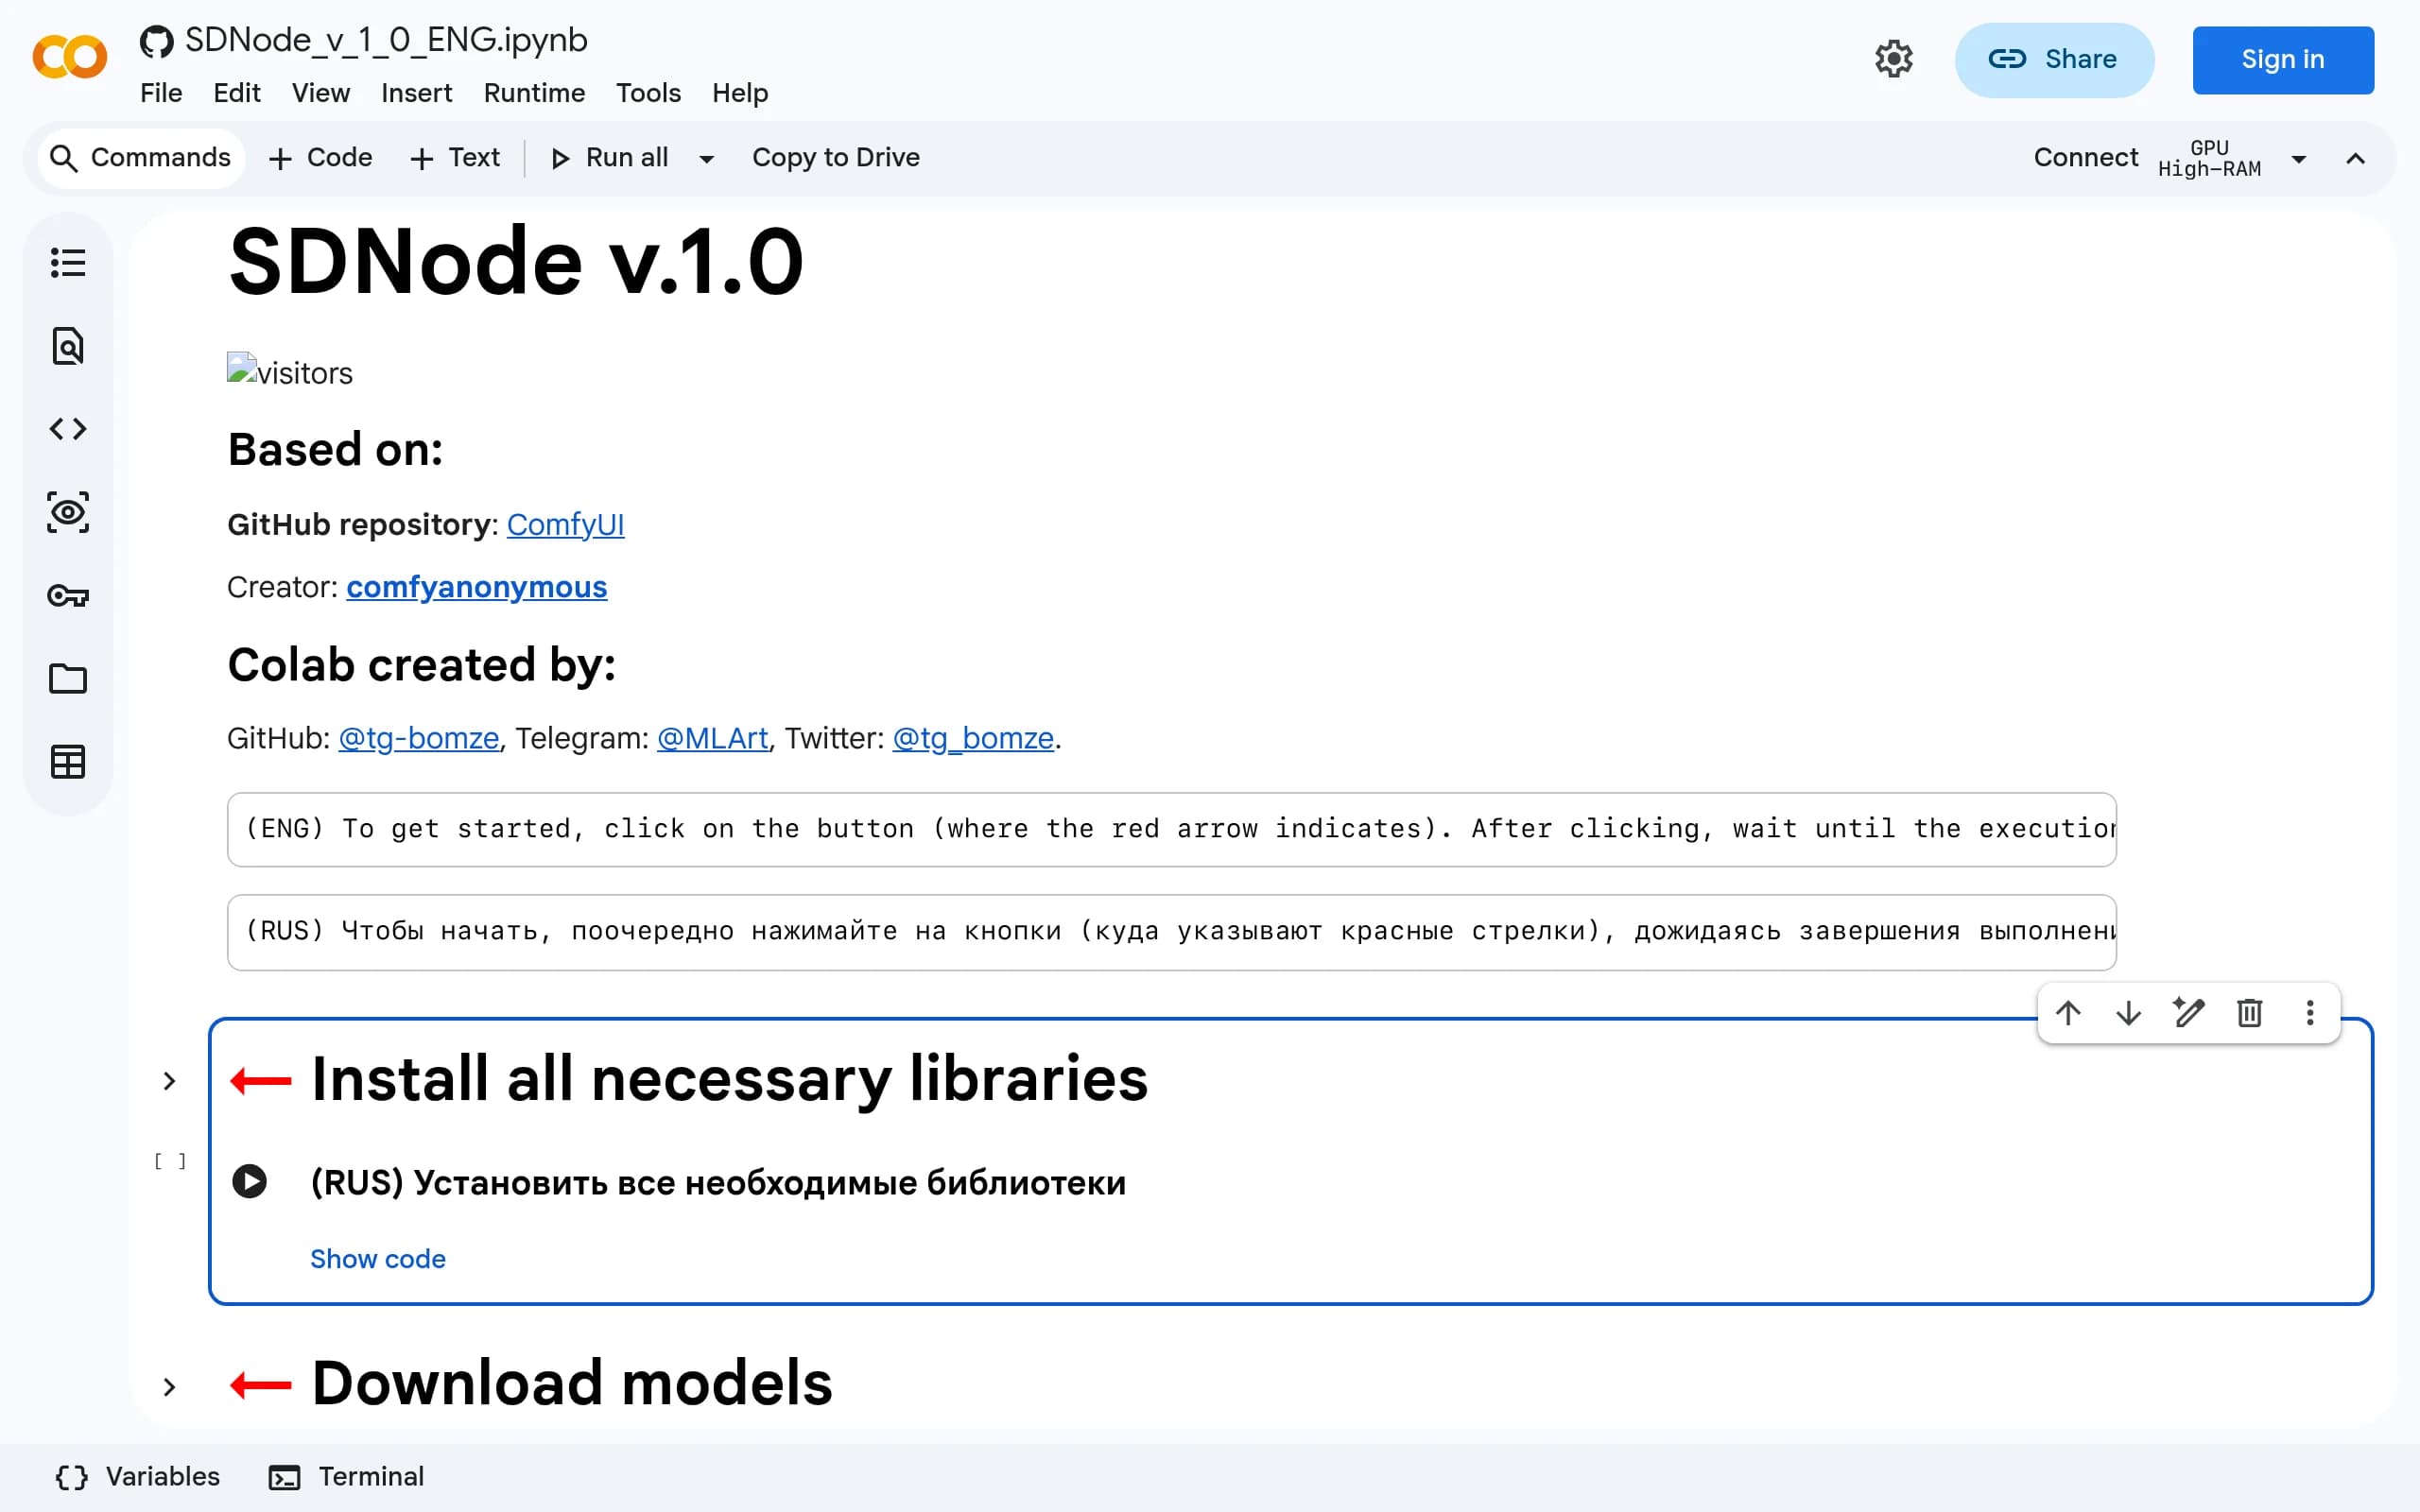Click the Connect button
The width and height of the screenshot is (2420, 1512).
[2086, 158]
